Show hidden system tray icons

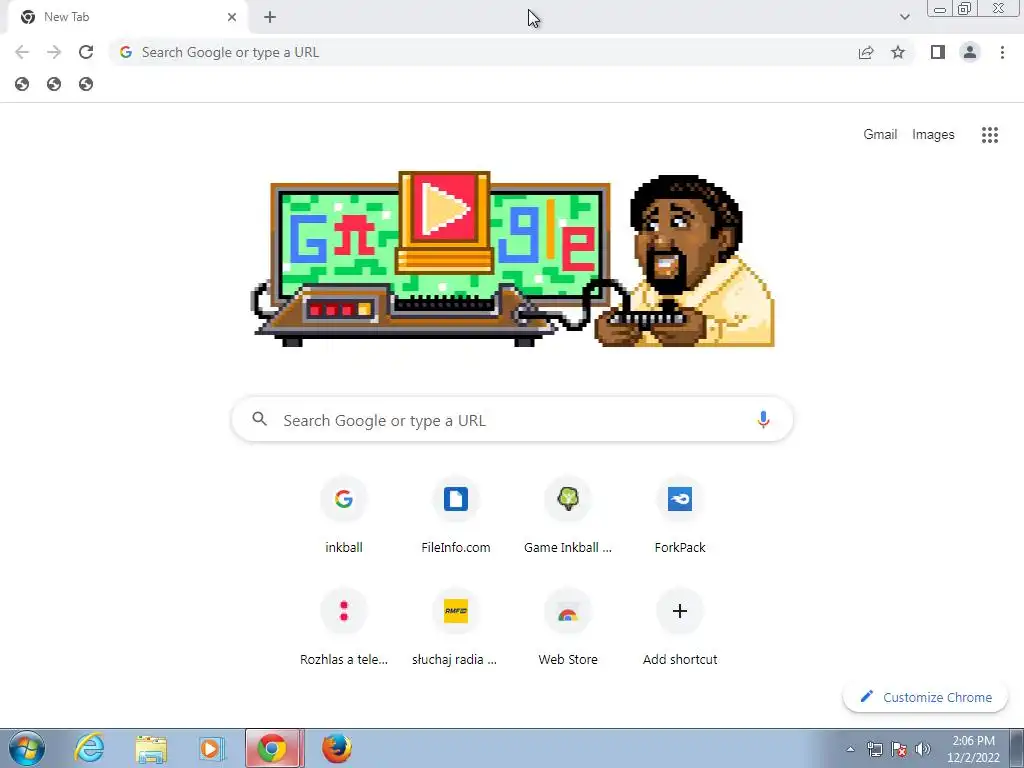tap(850, 749)
